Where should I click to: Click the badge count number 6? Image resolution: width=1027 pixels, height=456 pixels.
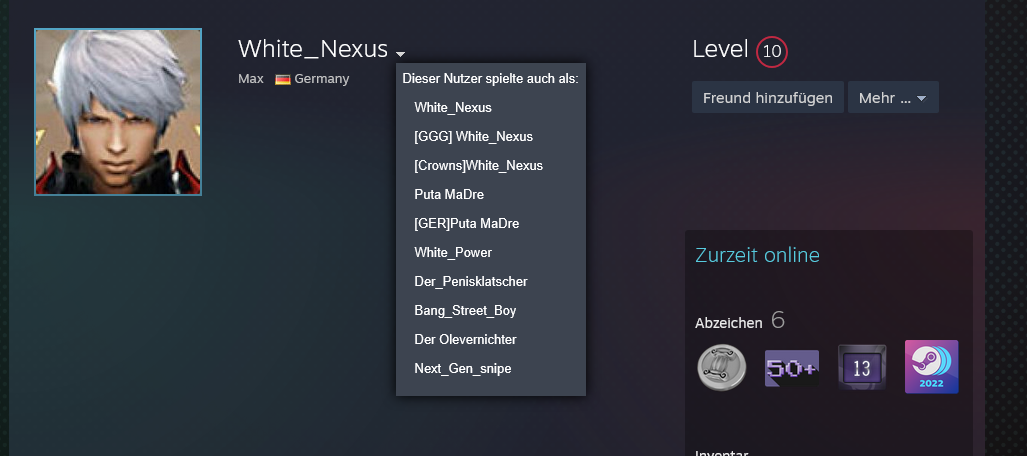[x=778, y=321]
